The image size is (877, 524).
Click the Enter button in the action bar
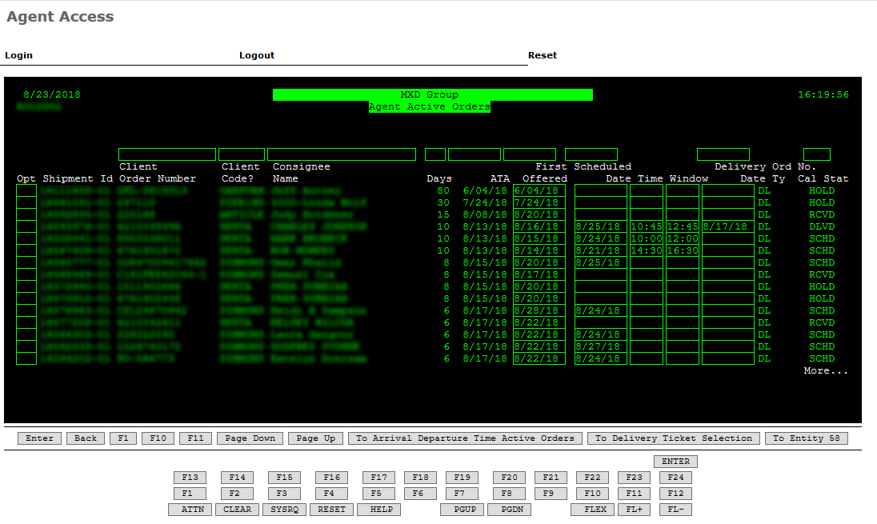[x=39, y=438]
